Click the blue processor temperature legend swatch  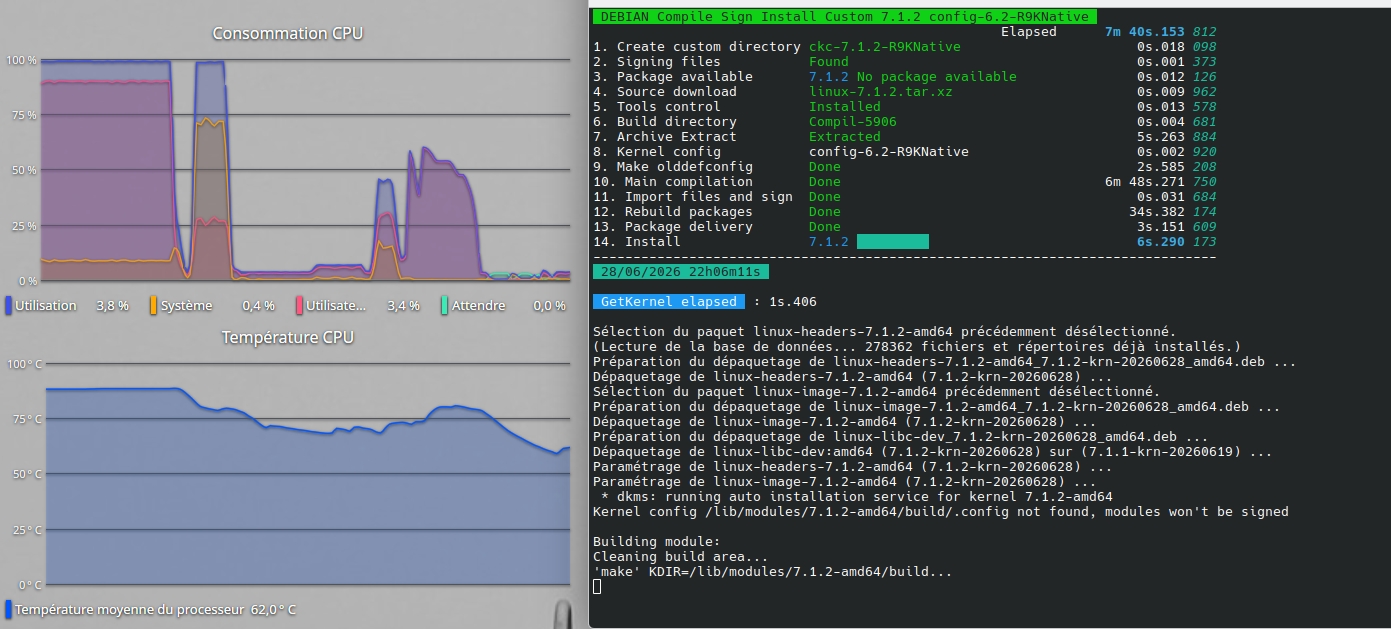click(8, 609)
